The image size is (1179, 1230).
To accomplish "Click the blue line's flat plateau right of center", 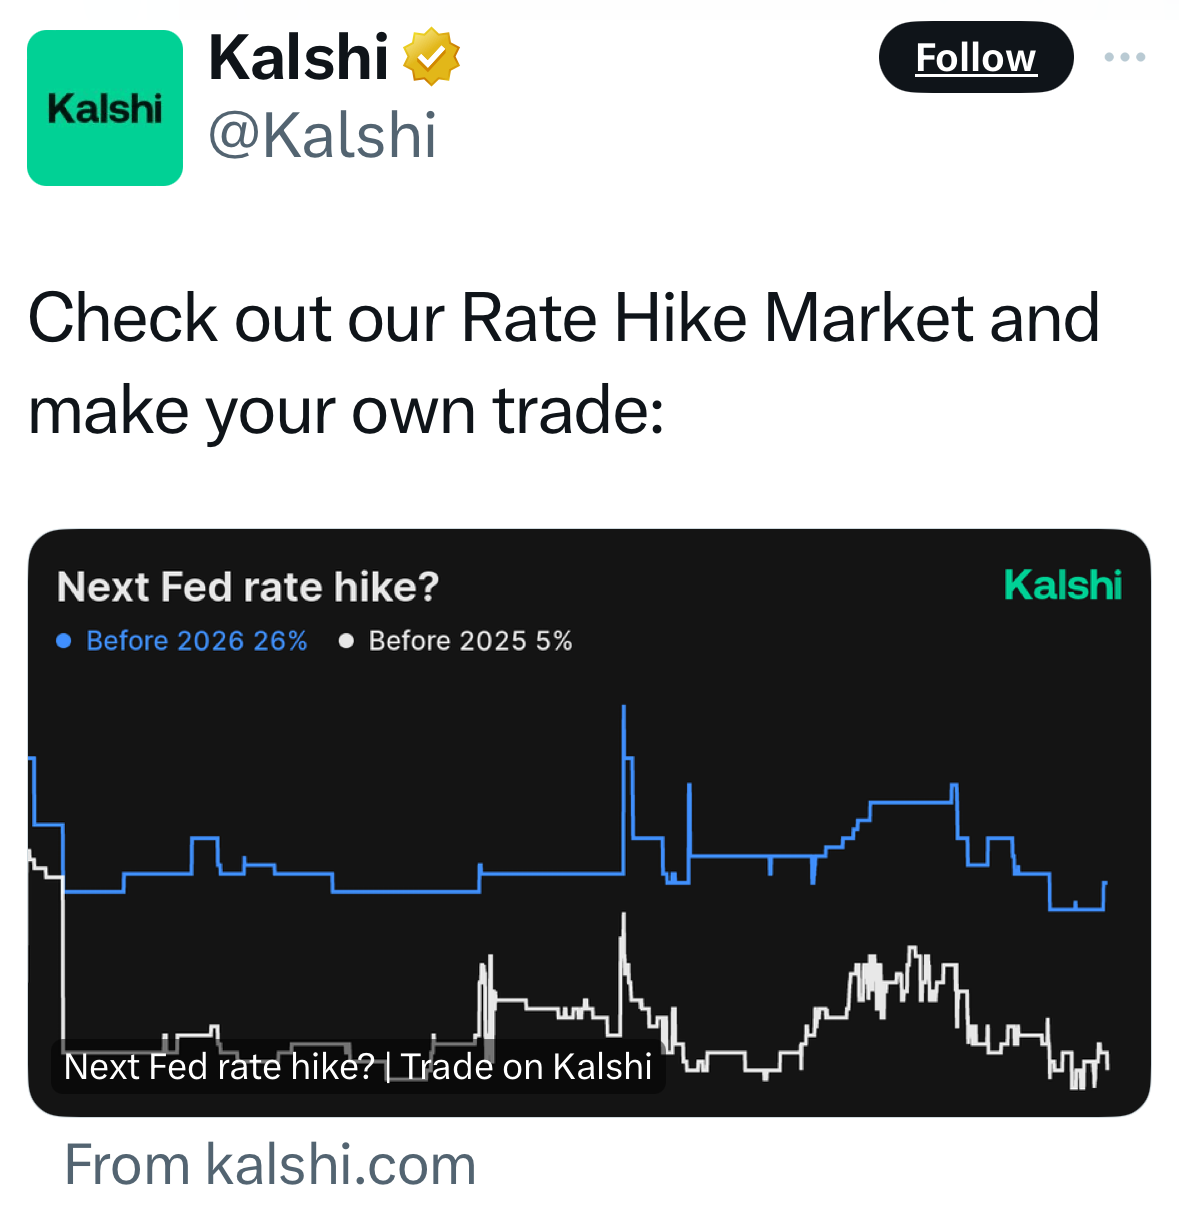I will (911, 802).
